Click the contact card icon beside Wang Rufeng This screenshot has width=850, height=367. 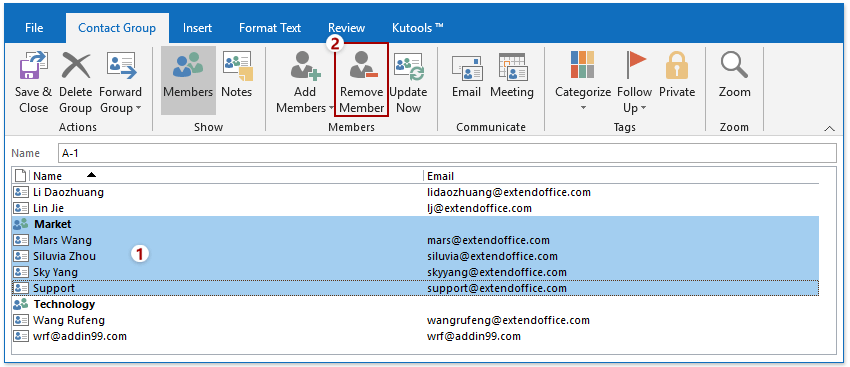(x=21, y=320)
